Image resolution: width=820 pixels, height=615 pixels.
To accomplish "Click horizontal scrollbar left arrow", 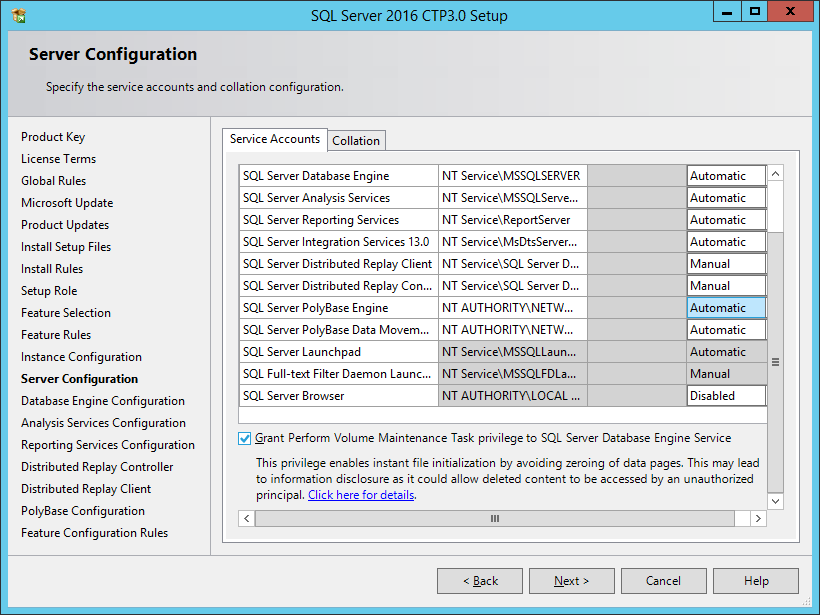I will click(247, 519).
